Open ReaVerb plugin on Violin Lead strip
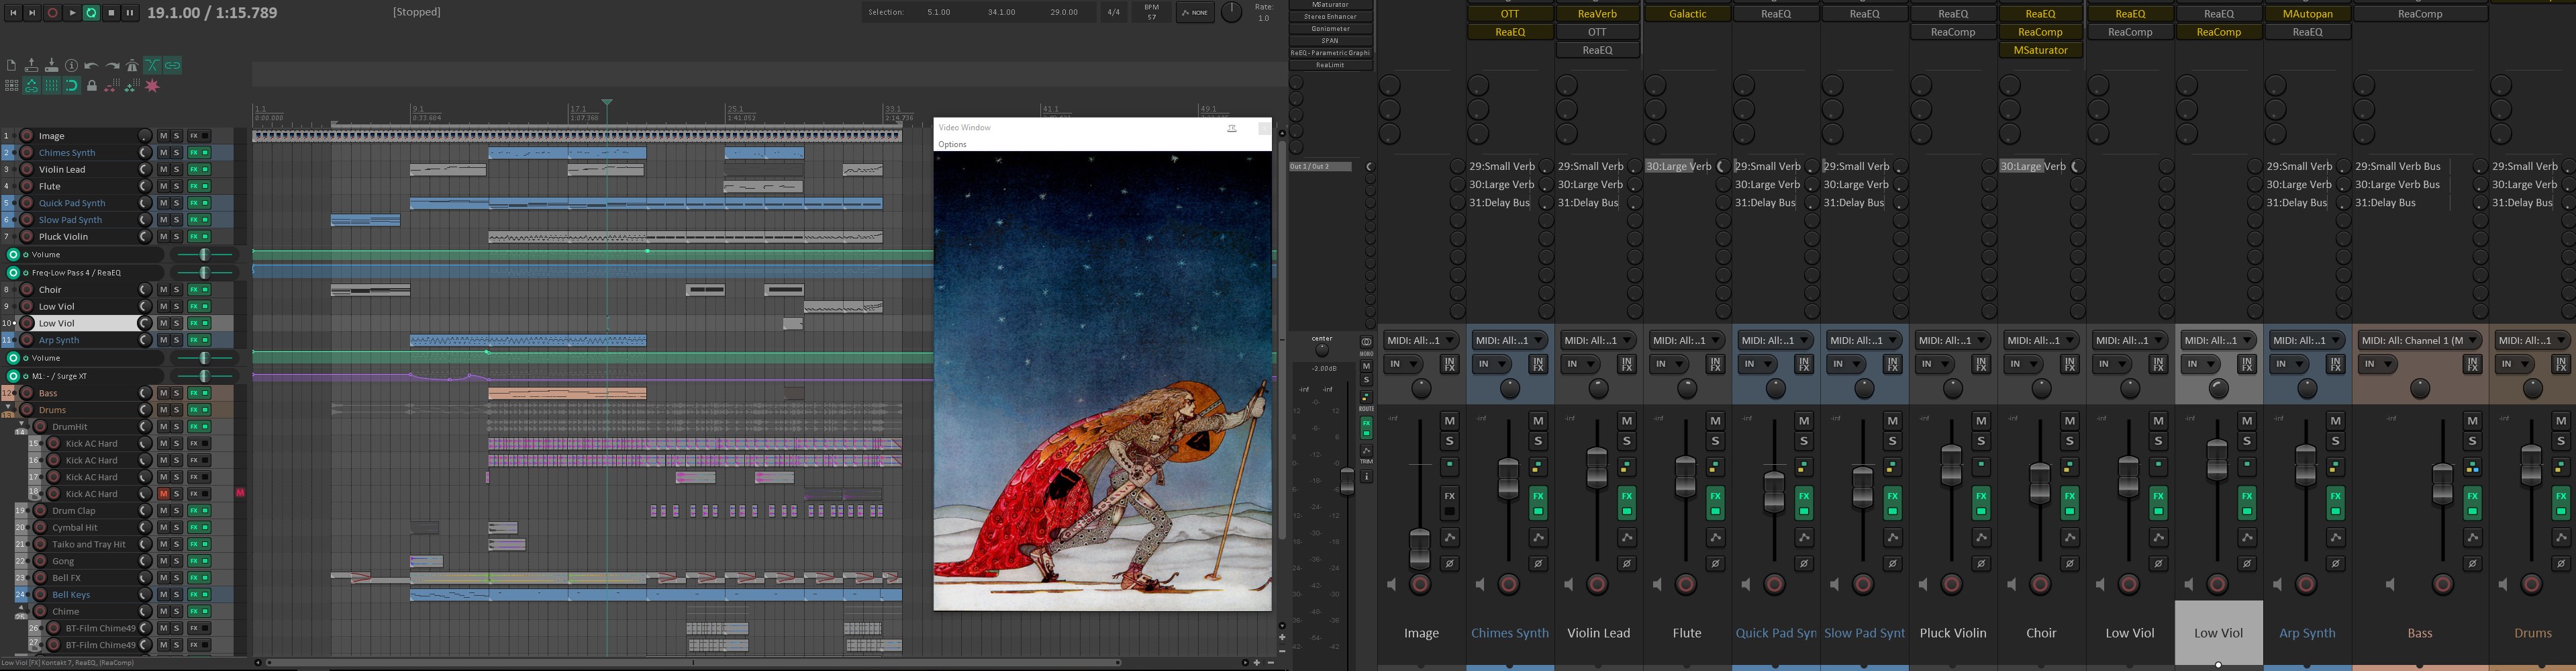This screenshot has width=2576, height=671. coord(1598,14)
